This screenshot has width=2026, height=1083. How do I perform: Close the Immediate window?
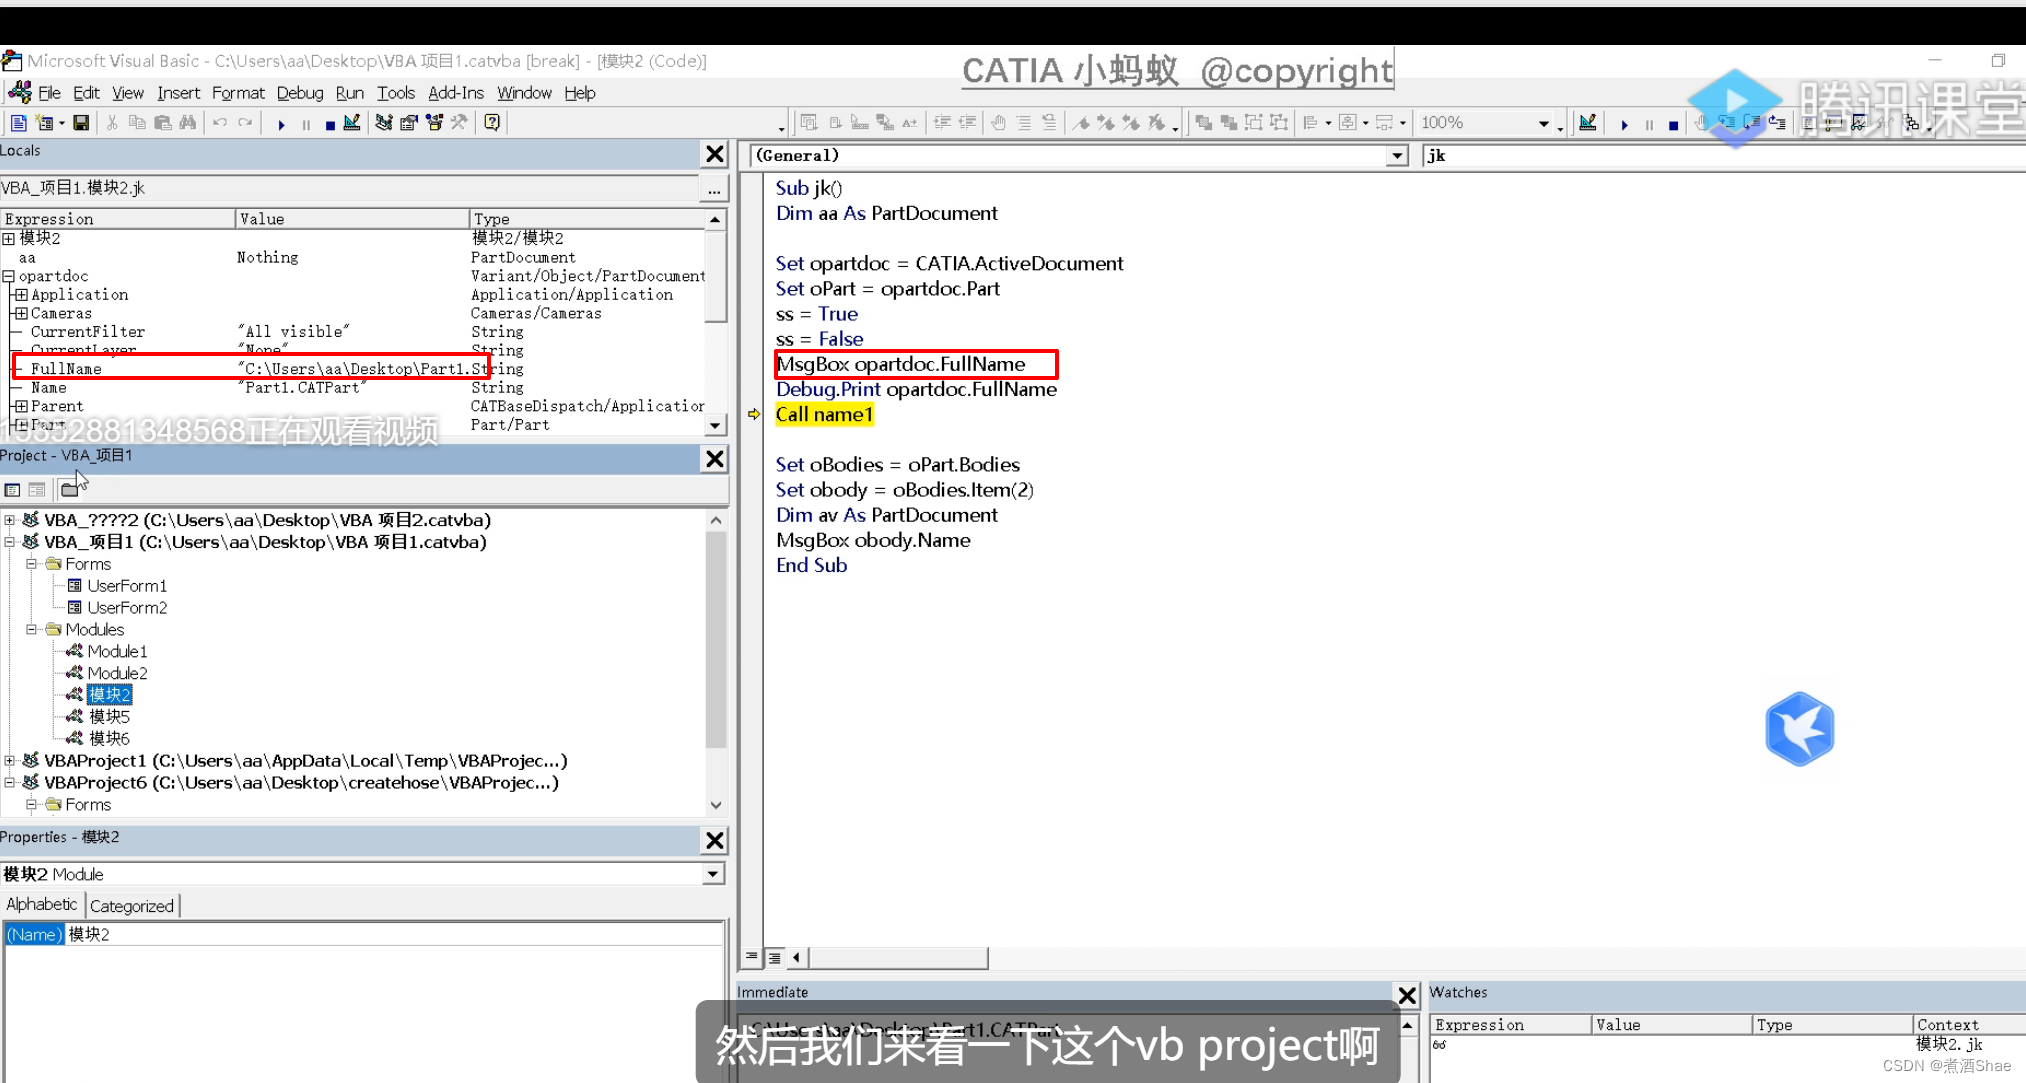[x=1407, y=995]
